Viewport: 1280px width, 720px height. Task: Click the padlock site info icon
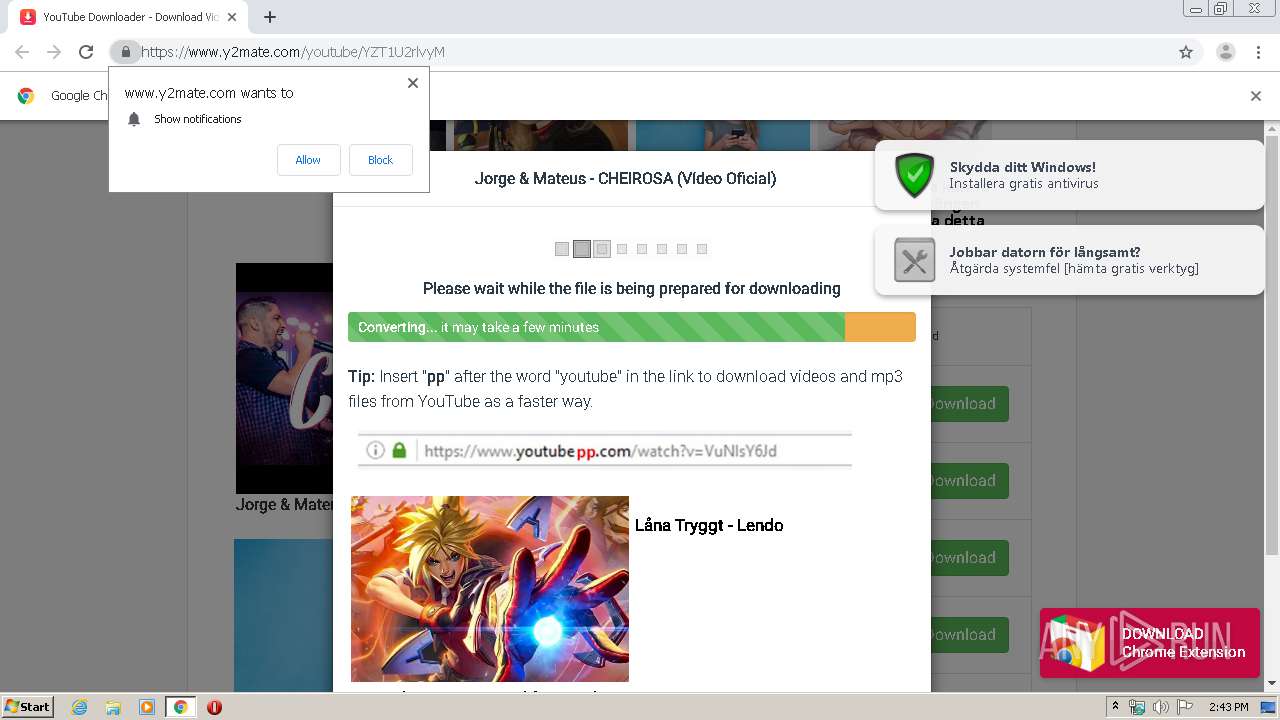(125, 52)
